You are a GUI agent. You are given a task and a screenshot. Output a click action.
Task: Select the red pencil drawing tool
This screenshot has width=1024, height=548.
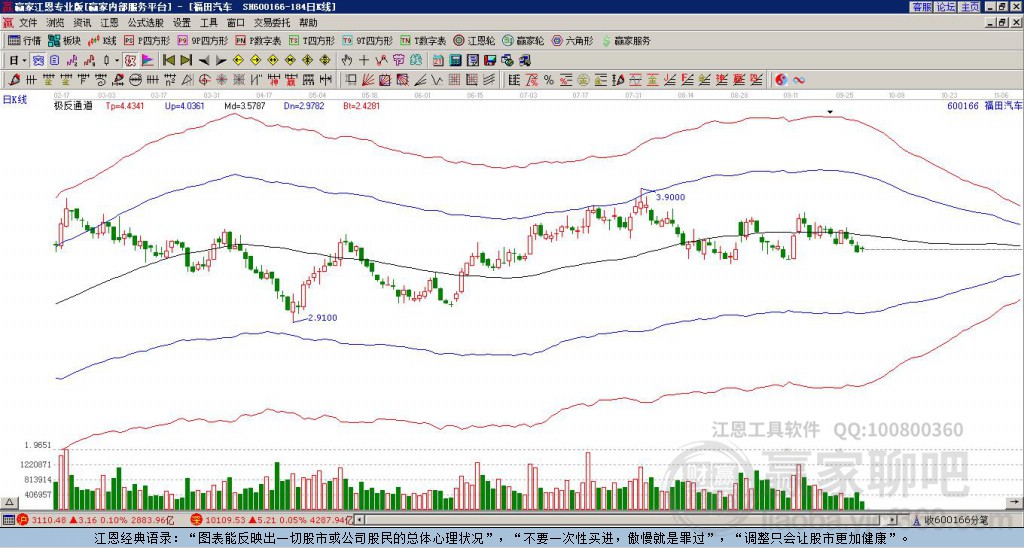coord(13,80)
